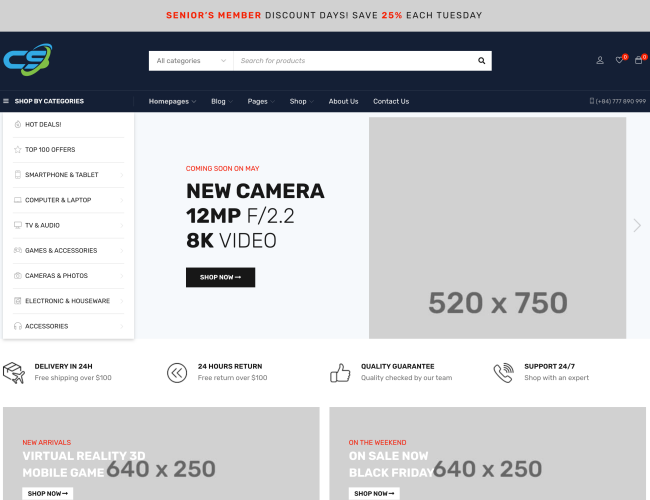Open the Contact Us menu item
The image size is (650, 500).
[390, 101]
